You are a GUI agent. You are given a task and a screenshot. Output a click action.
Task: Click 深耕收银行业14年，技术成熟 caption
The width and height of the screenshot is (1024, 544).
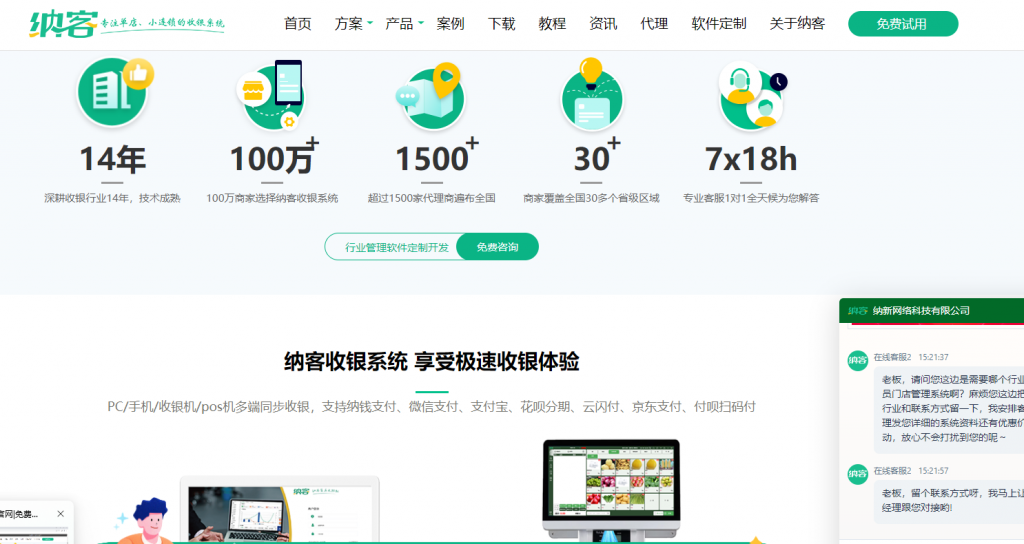112,198
